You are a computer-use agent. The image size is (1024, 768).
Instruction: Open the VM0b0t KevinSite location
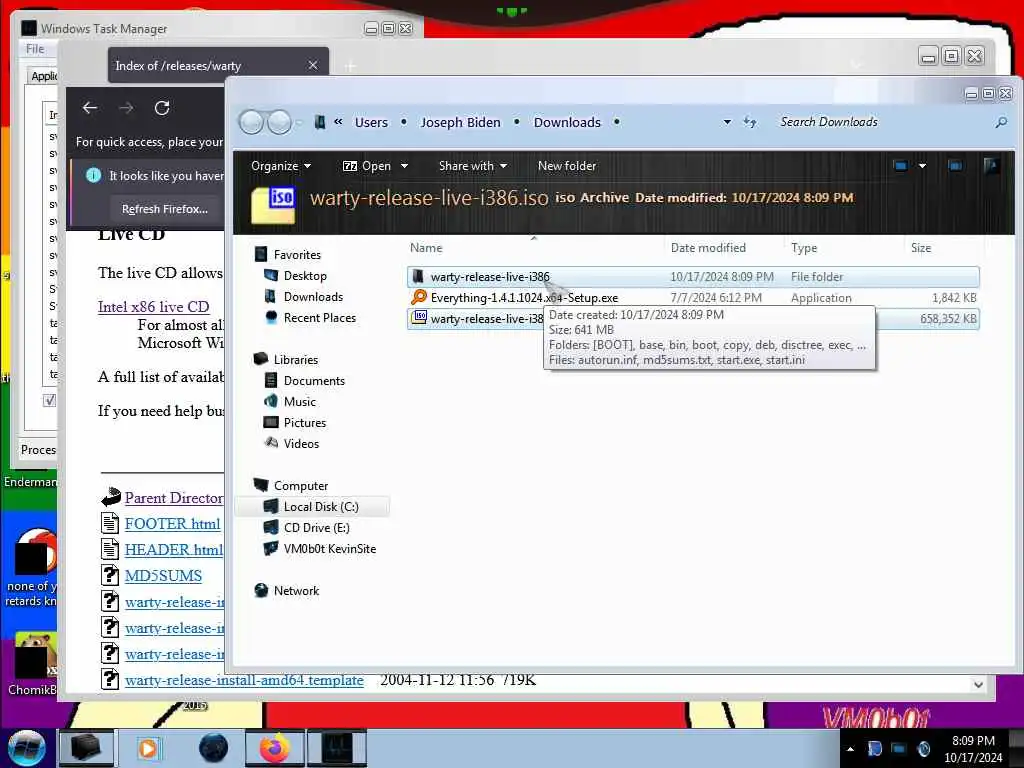329,549
